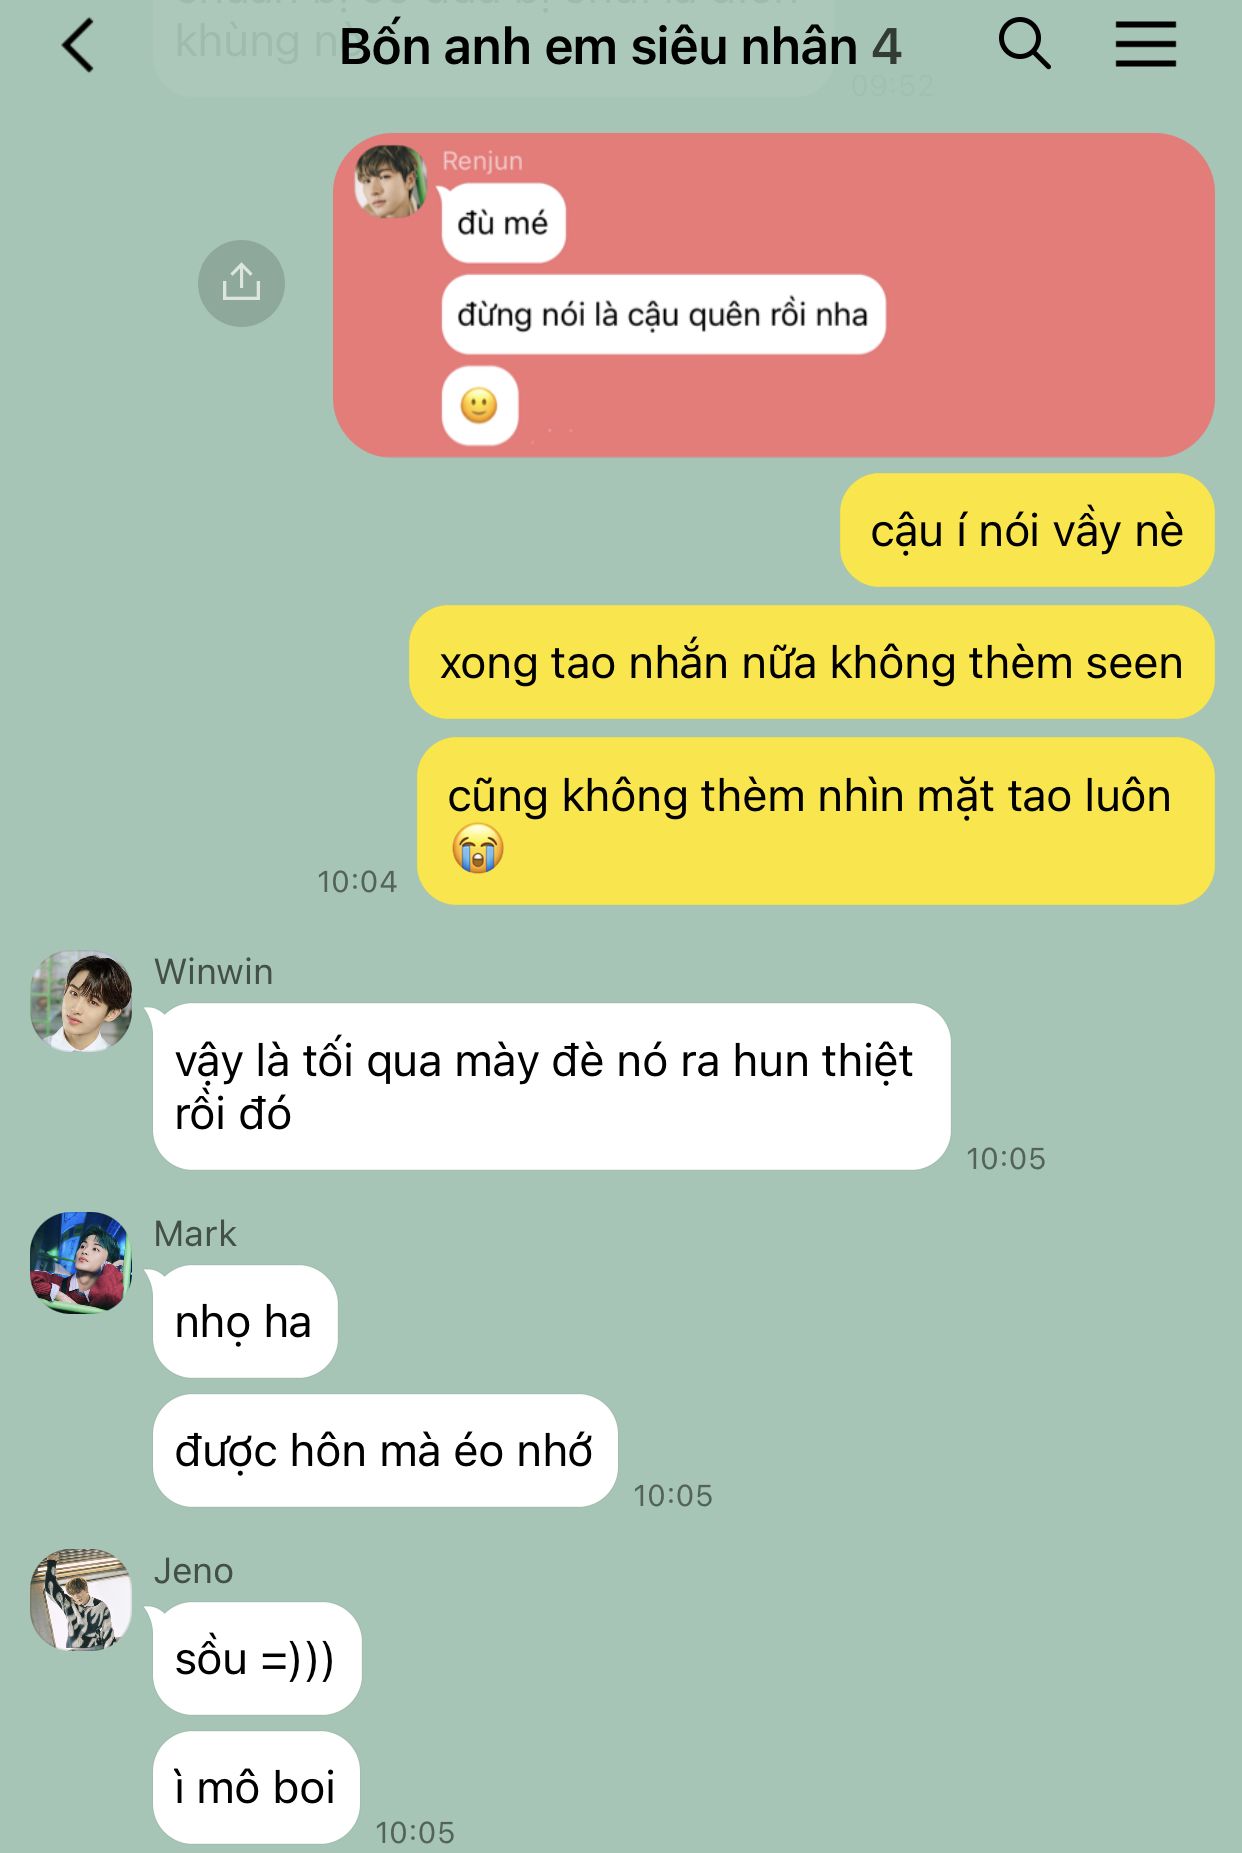Select Jeno's 'sồu =)))' message
This screenshot has width=1242, height=1853.
[x=257, y=1658]
